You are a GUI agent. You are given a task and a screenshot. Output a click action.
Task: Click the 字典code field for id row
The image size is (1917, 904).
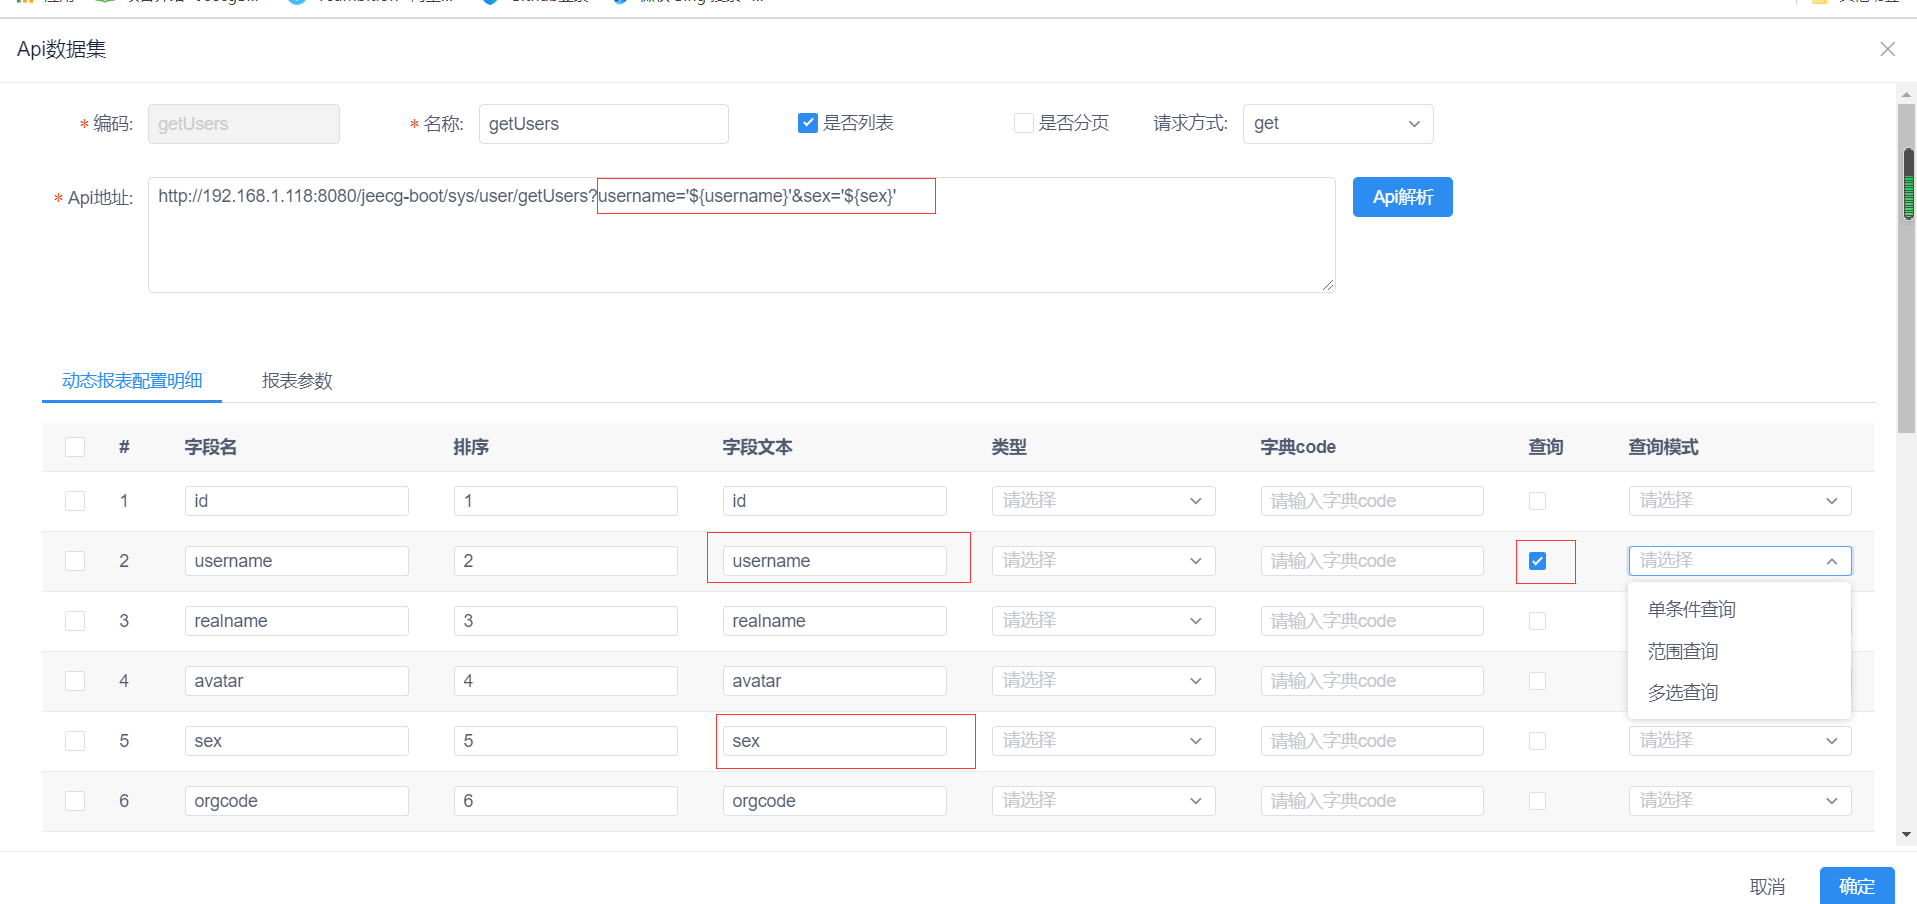[1372, 501]
